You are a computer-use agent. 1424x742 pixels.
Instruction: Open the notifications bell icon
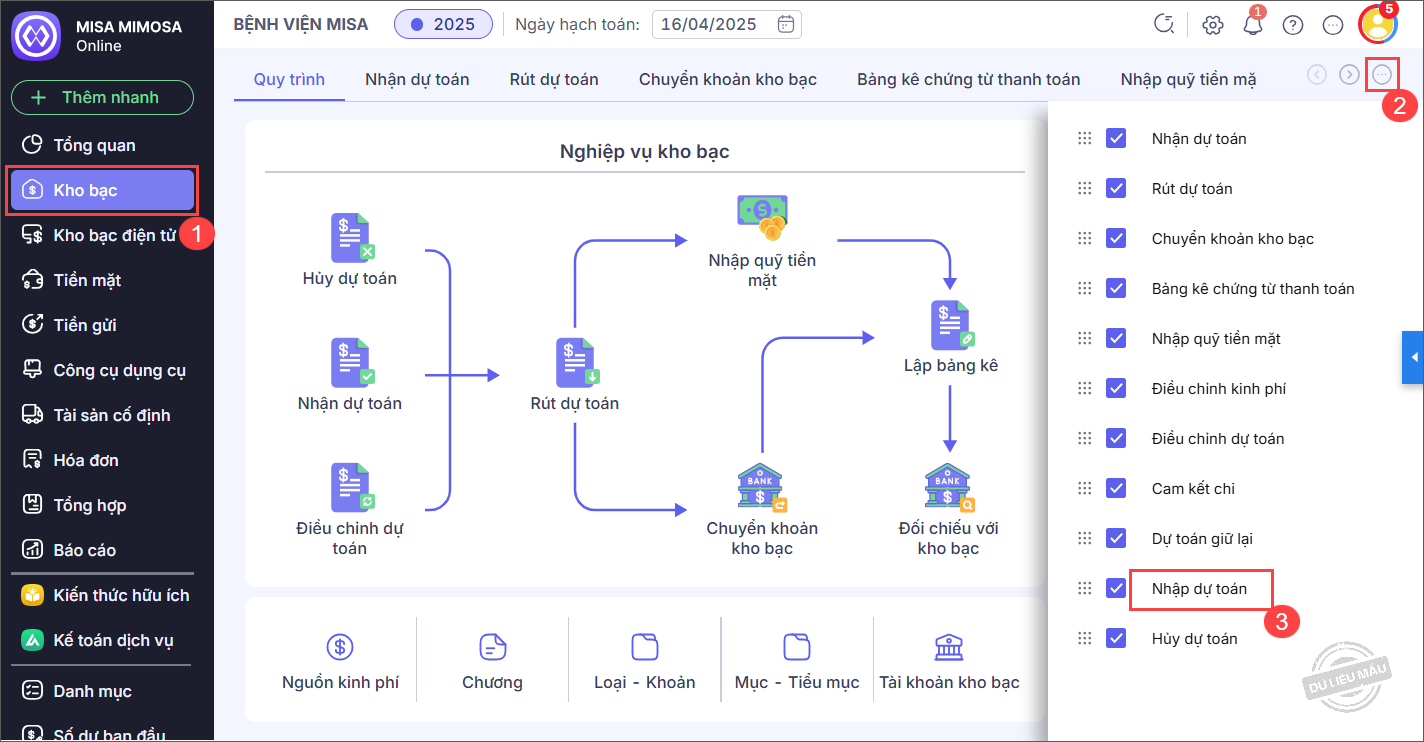point(1253,26)
